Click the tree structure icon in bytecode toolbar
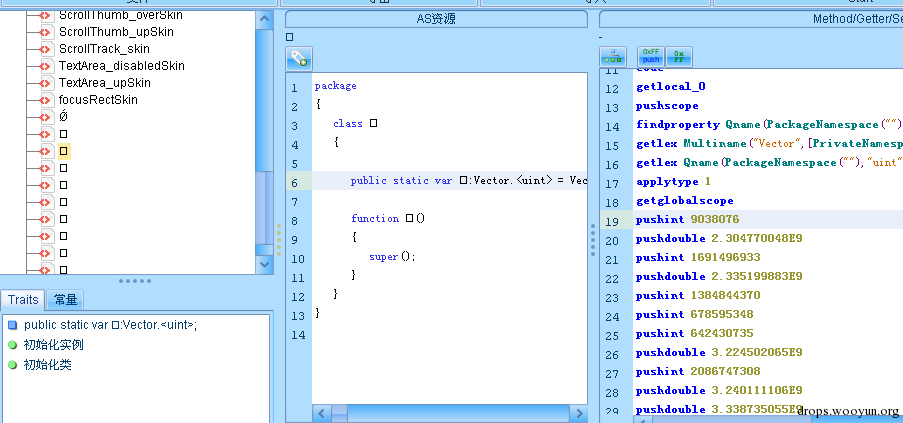The width and height of the screenshot is (903, 423). tap(613, 56)
